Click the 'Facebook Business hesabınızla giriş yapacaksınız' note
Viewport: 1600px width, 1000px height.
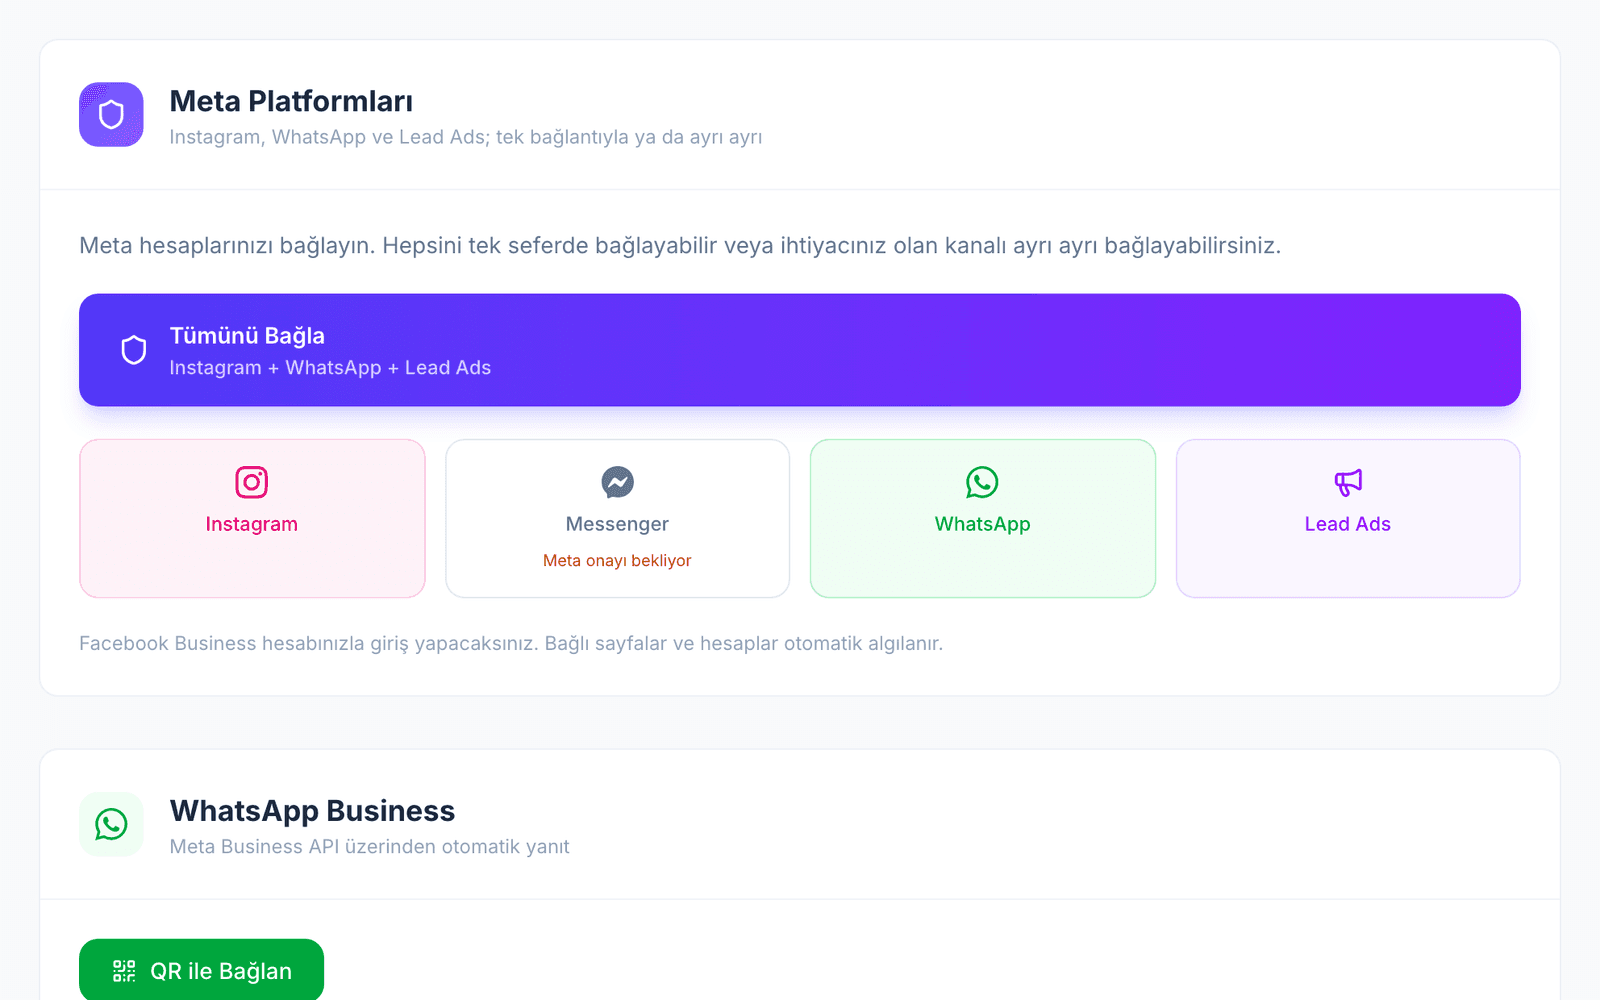coord(511,643)
